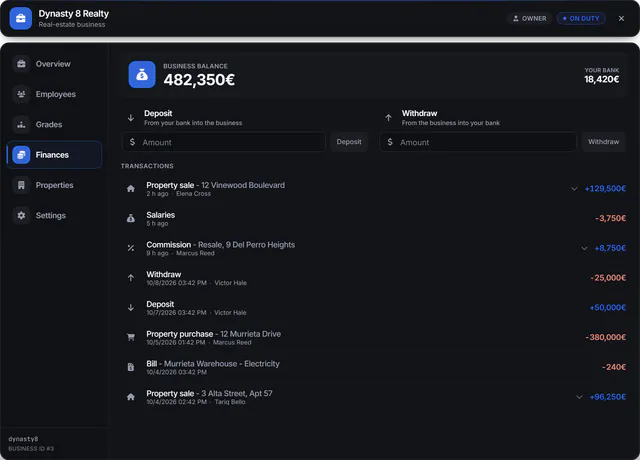Click the Withdraw button
Screen dimensions: 640x460
(603, 142)
